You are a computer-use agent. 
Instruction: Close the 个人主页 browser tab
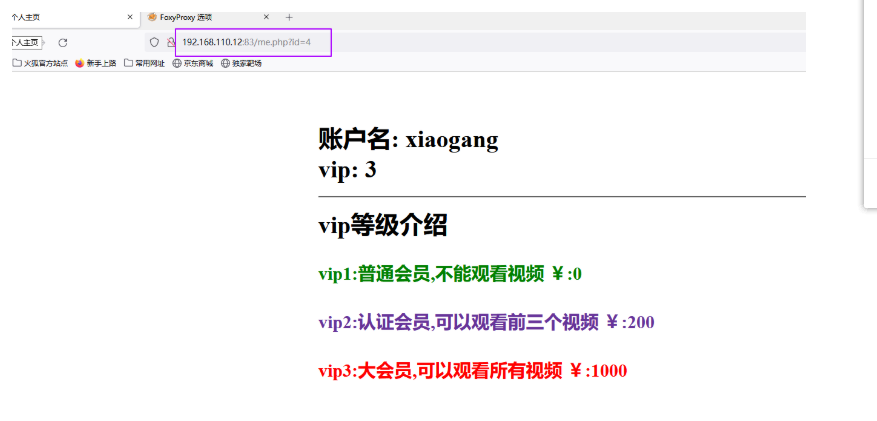pos(130,17)
